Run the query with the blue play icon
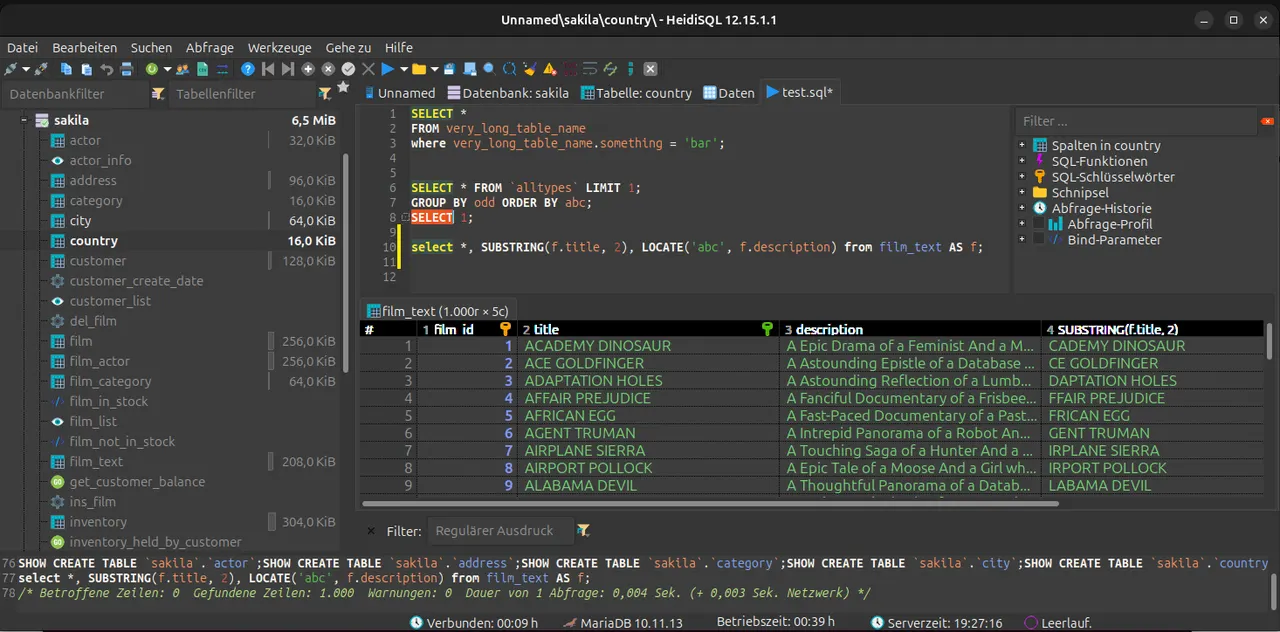Viewport: 1280px width, 632px height. click(x=387, y=69)
